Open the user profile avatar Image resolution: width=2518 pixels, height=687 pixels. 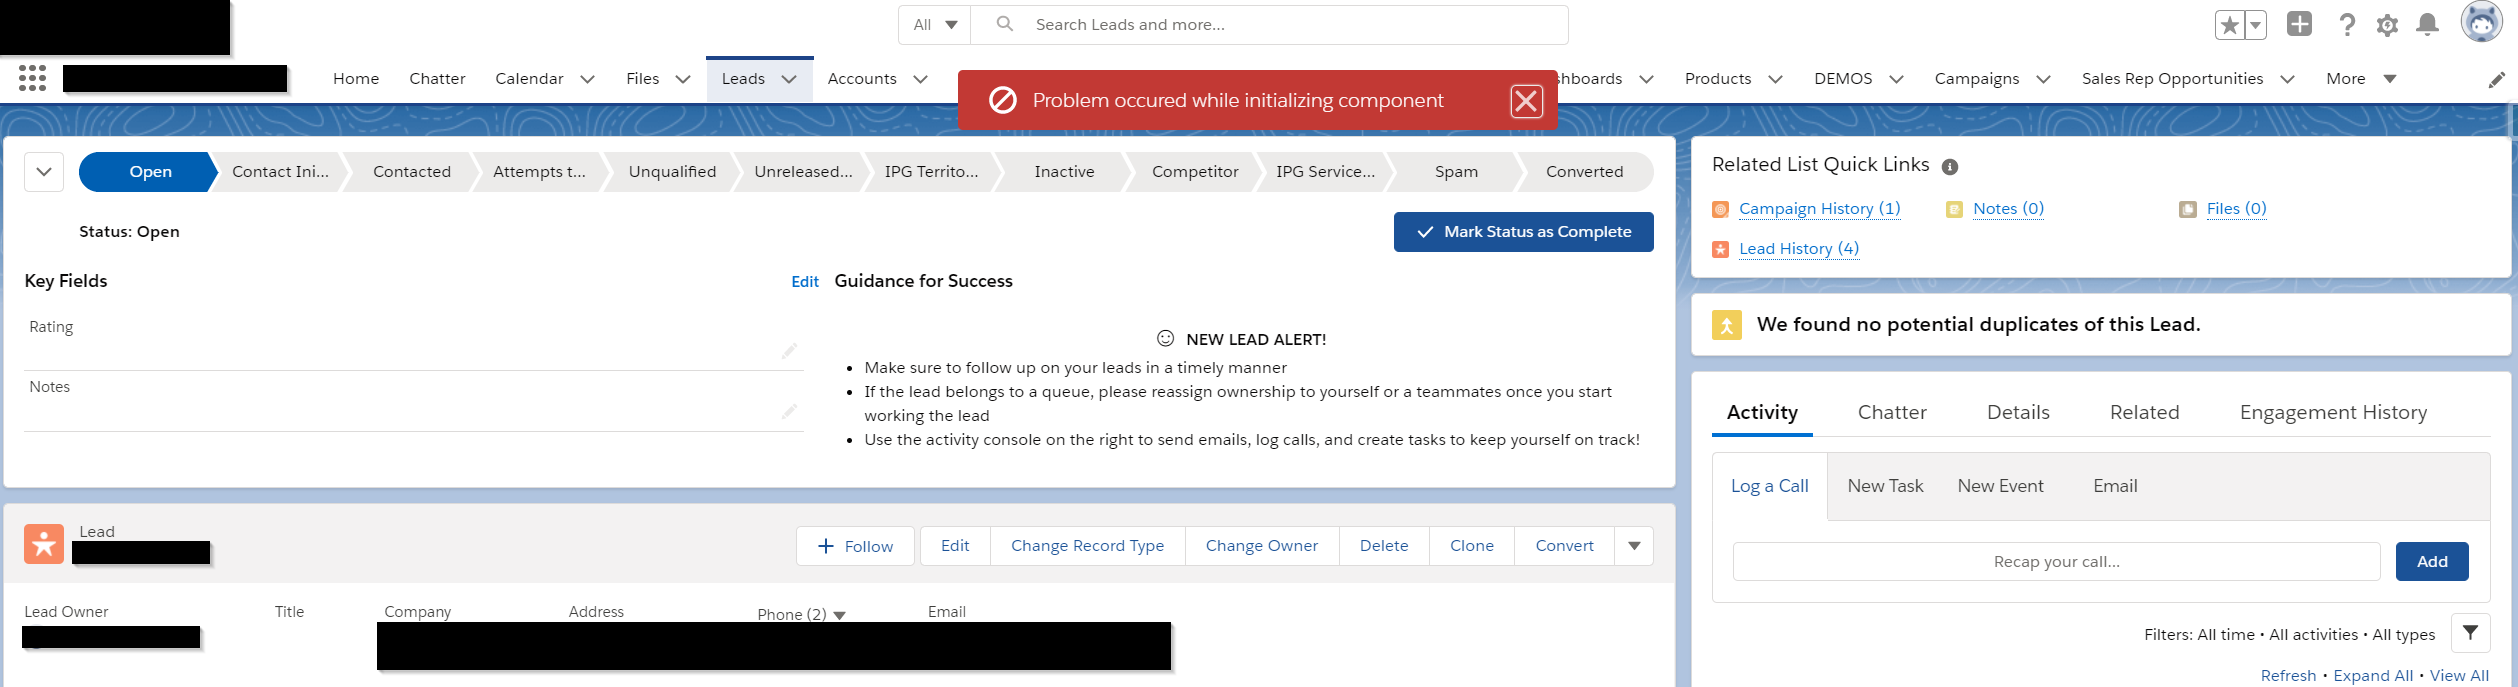2481,22
